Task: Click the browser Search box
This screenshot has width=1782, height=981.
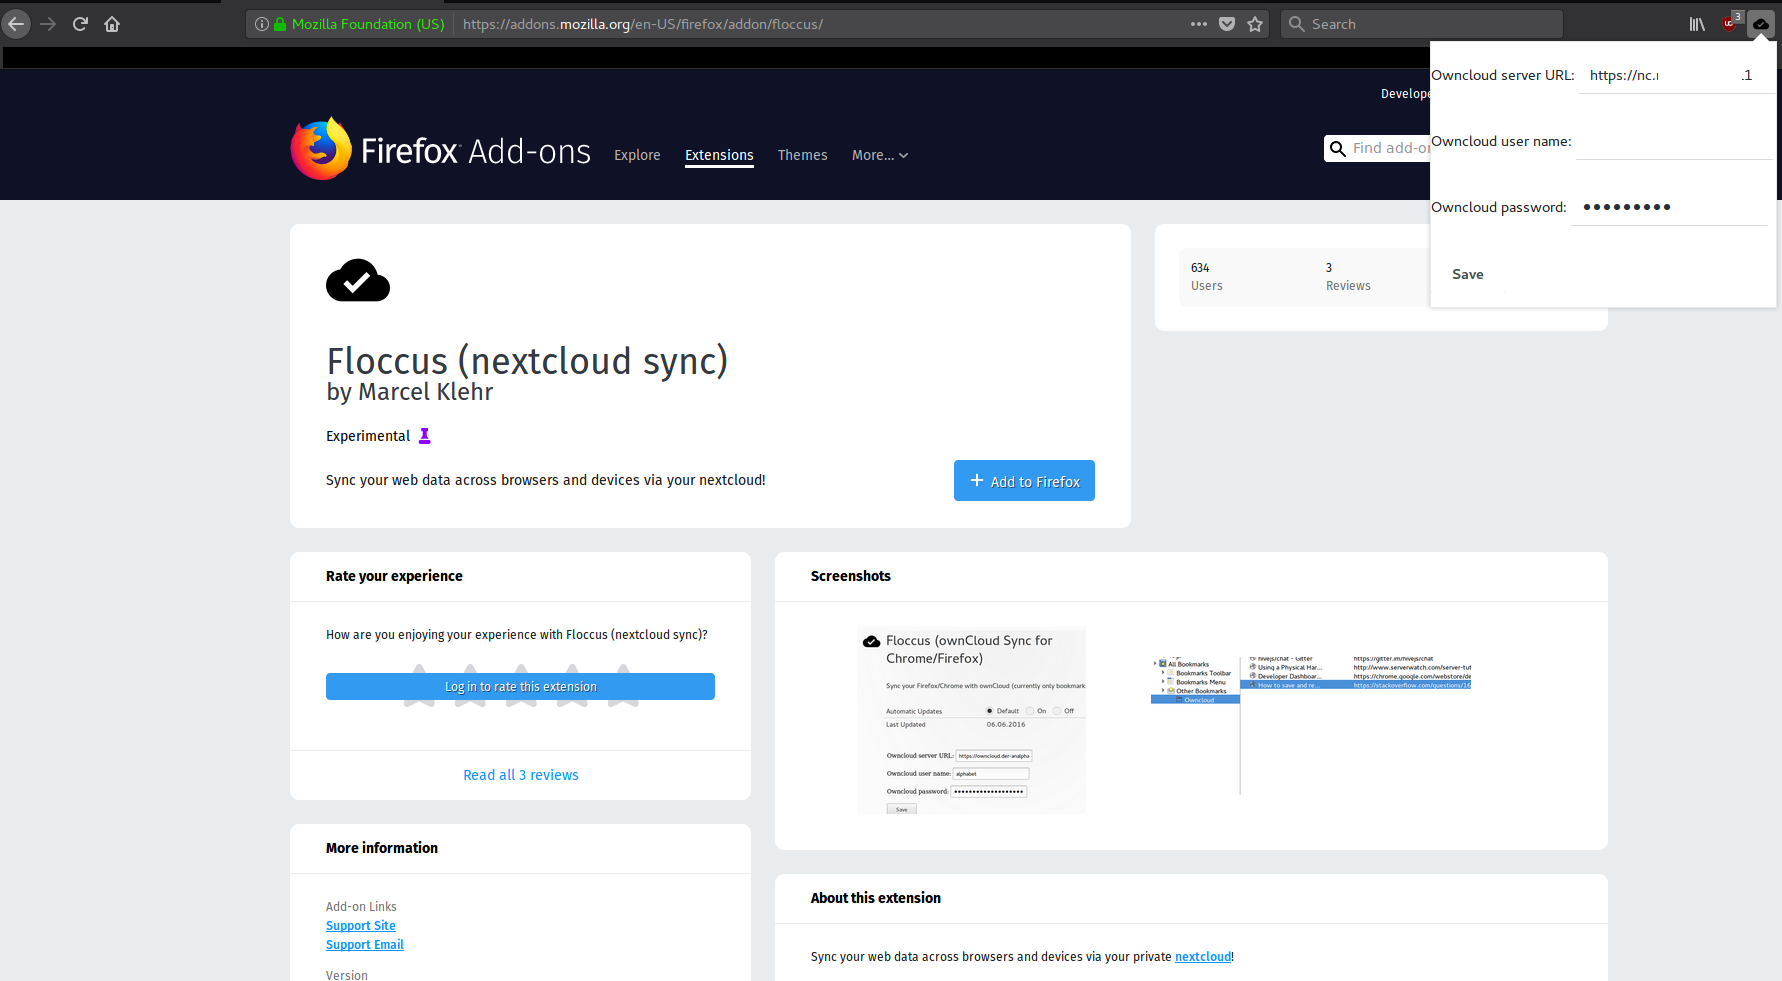Action: (x=1422, y=24)
